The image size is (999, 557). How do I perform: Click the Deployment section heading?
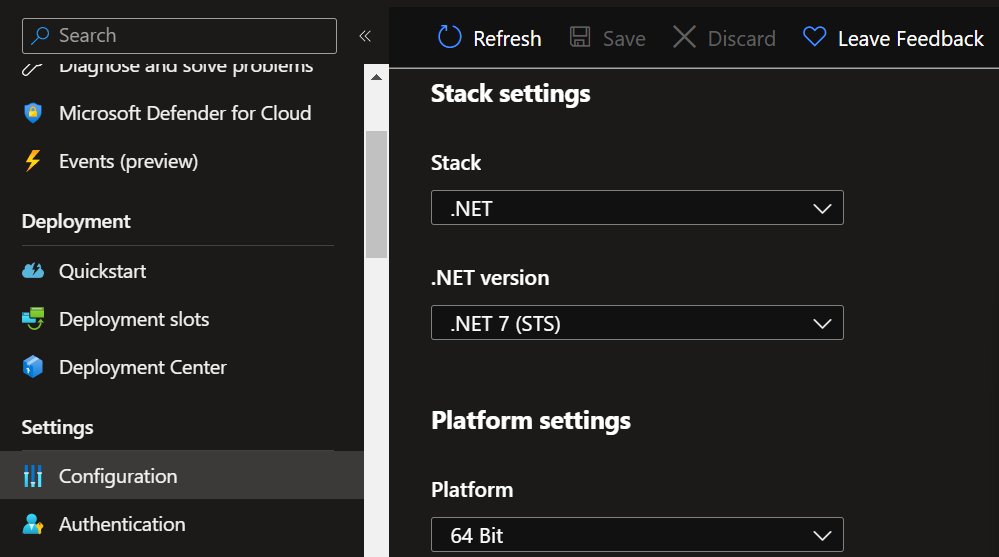click(76, 221)
